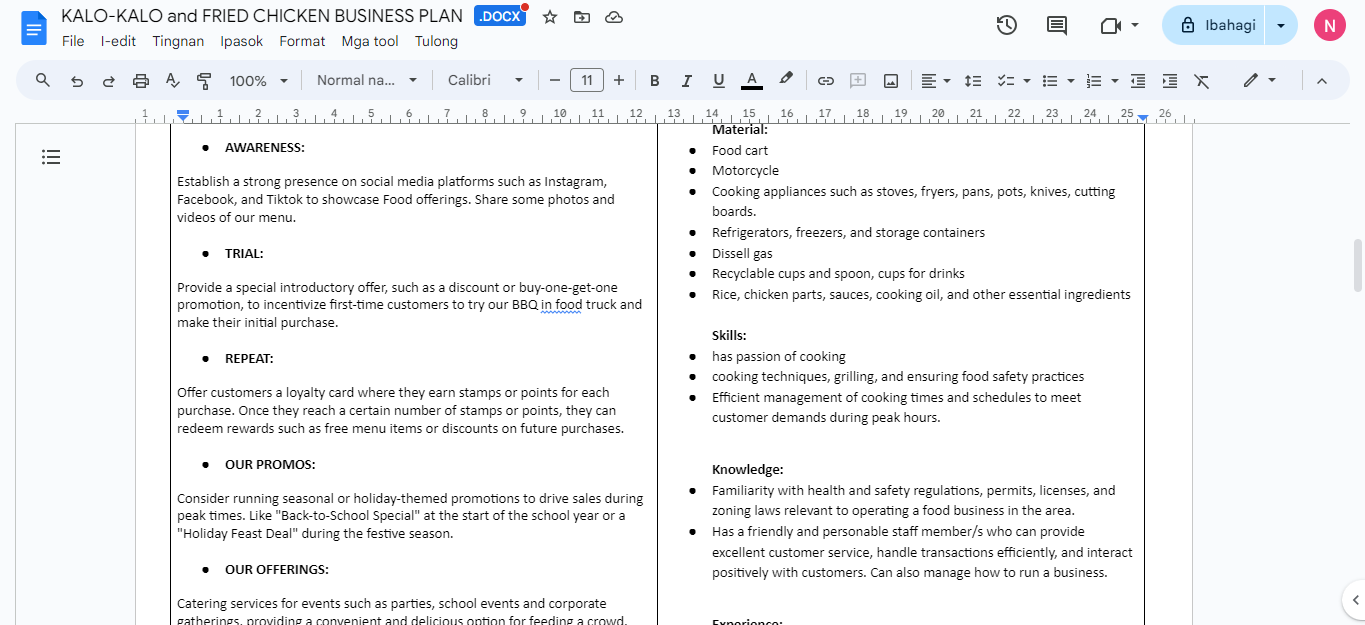Viewport: 1365px width, 625px height.
Task: Activate the paint format tool
Action: pyautogui.click(x=204, y=80)
